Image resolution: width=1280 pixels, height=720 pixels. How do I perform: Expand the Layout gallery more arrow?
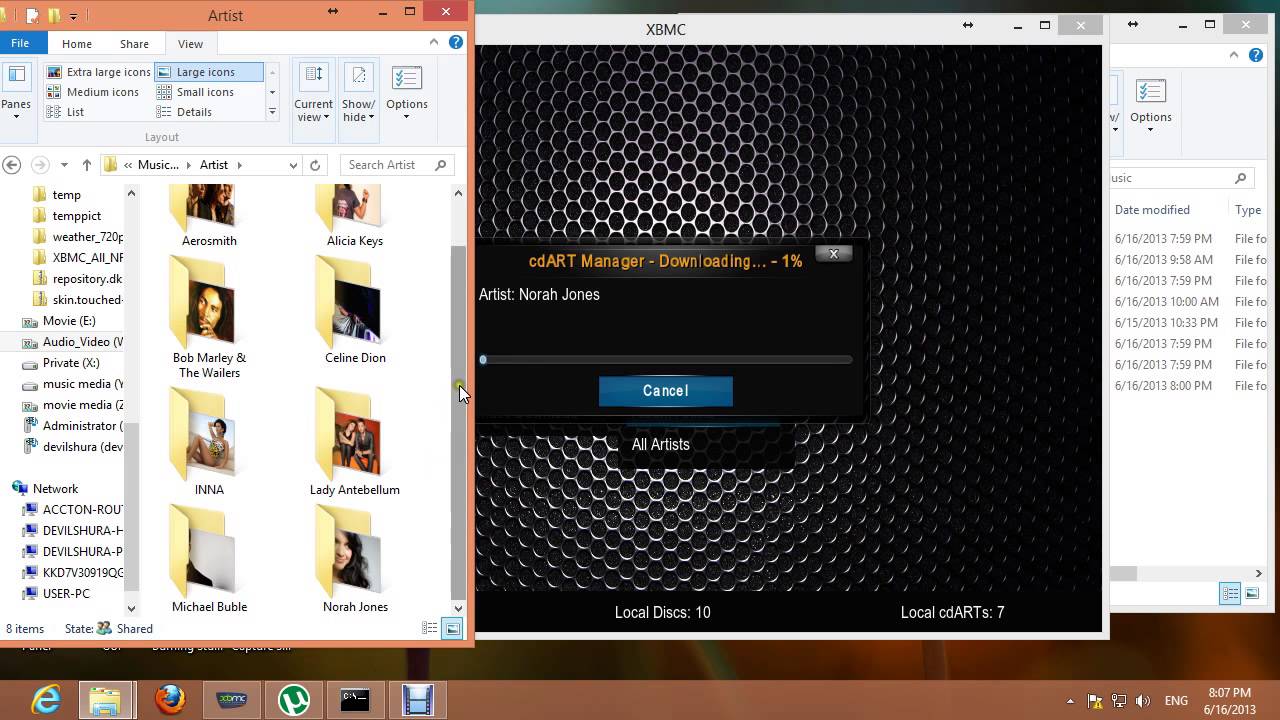(272, 112)
